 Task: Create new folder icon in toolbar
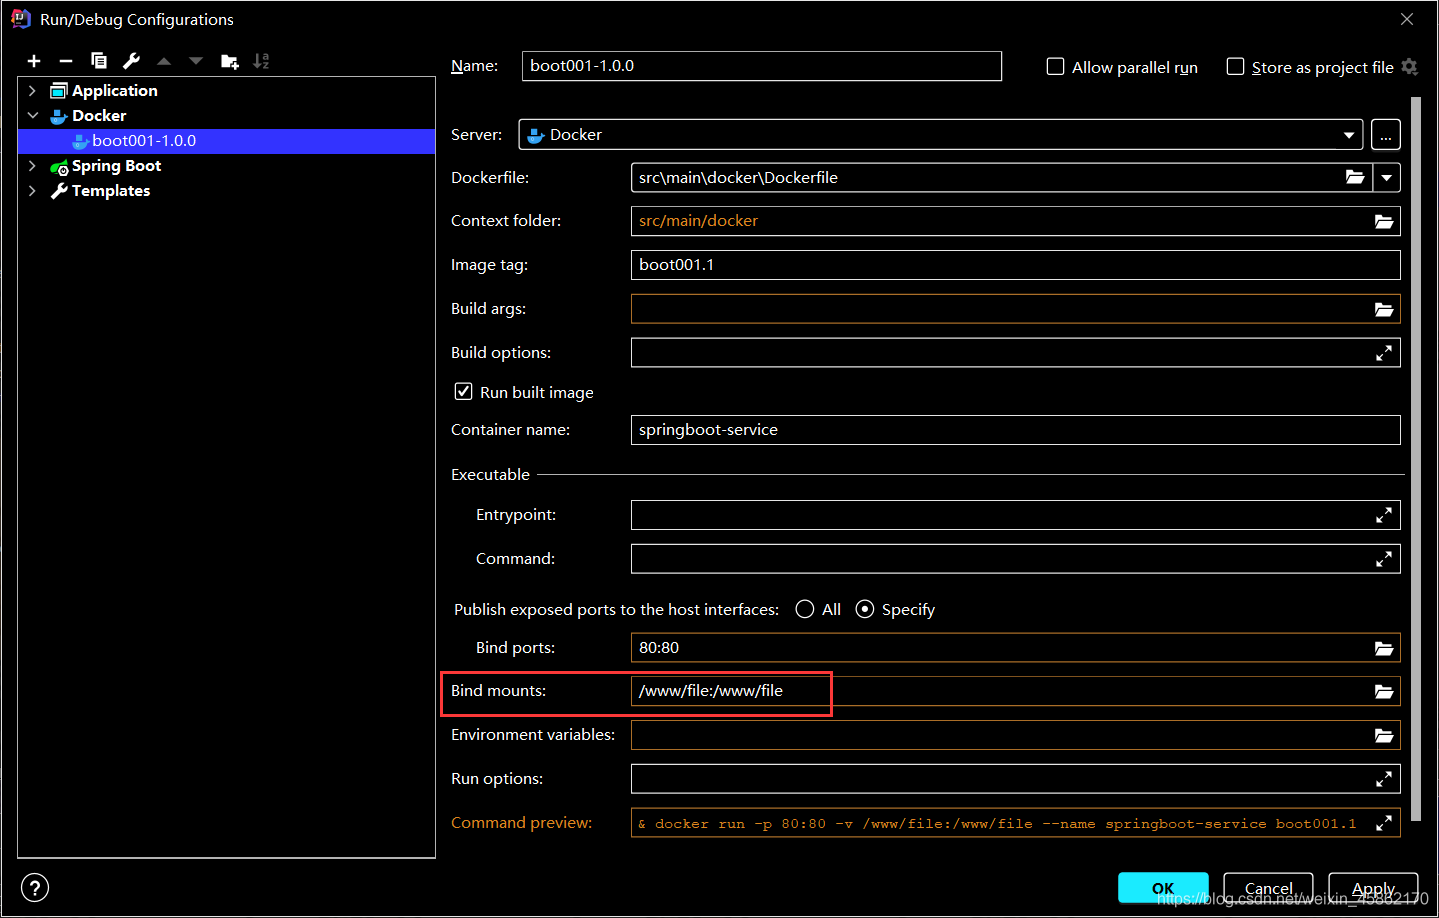tap(230, 61)
